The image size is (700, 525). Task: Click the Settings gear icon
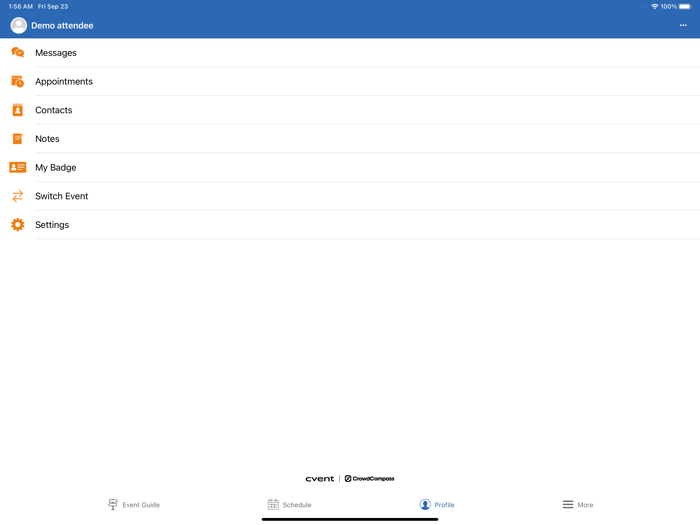point(18,225)
